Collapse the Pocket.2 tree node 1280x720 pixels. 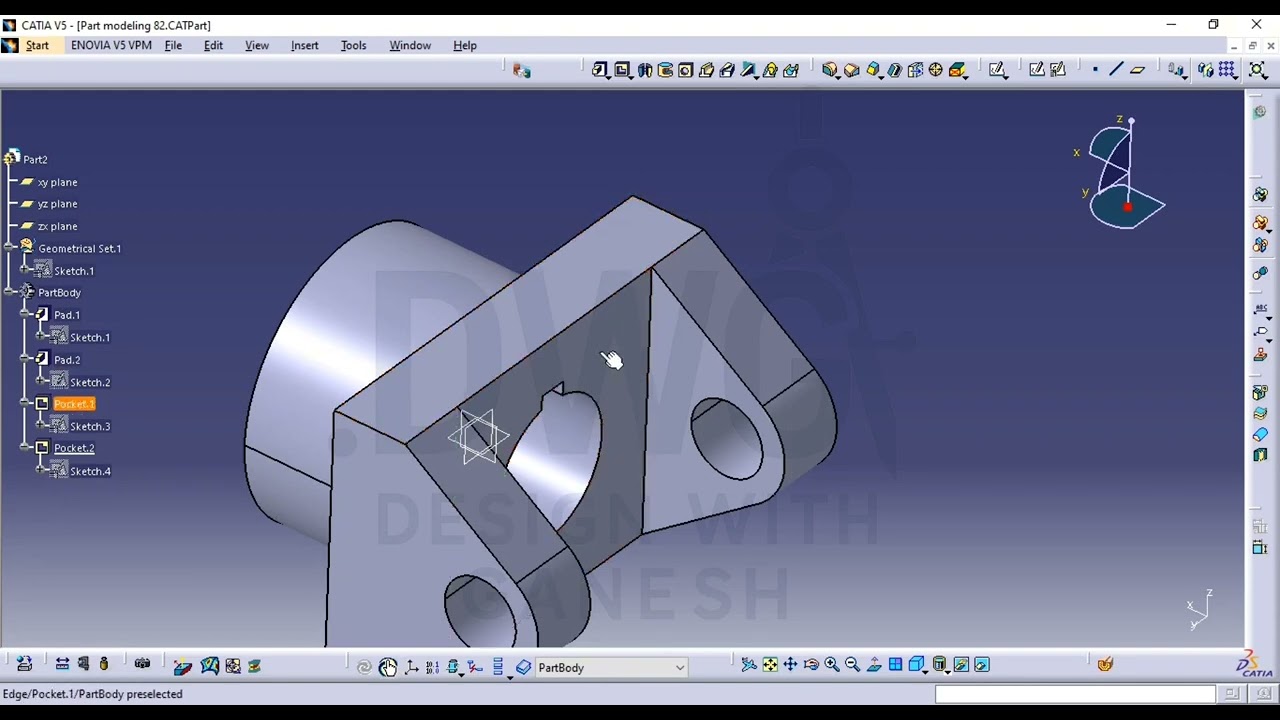tap(27, 448)
